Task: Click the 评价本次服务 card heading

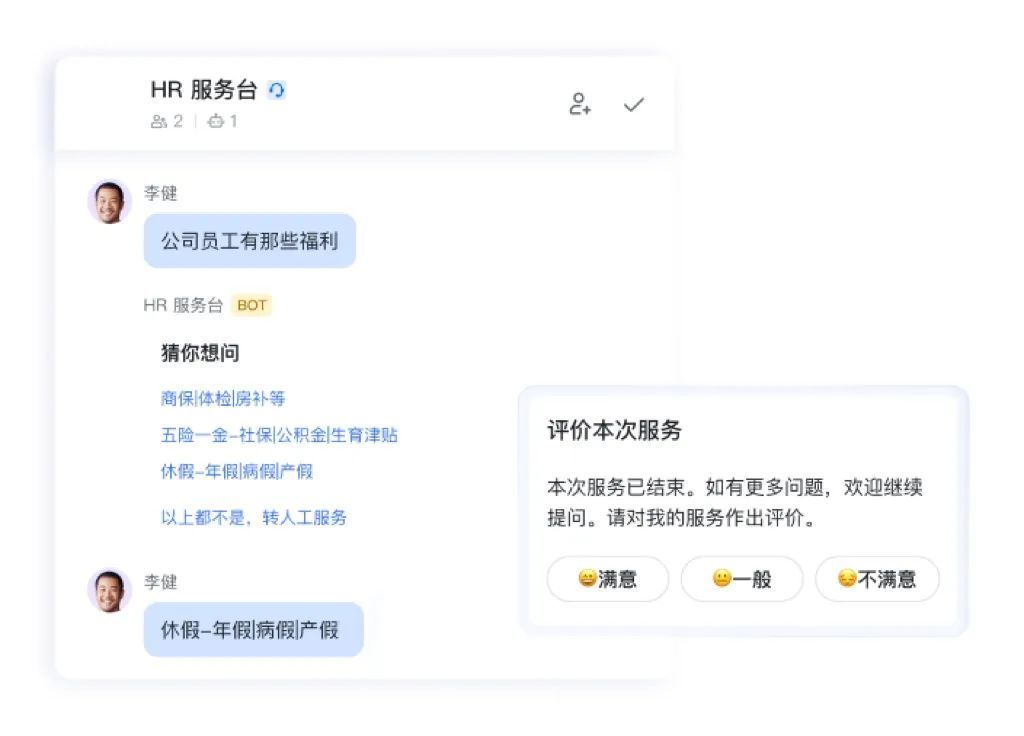Action: coord(614,431)
